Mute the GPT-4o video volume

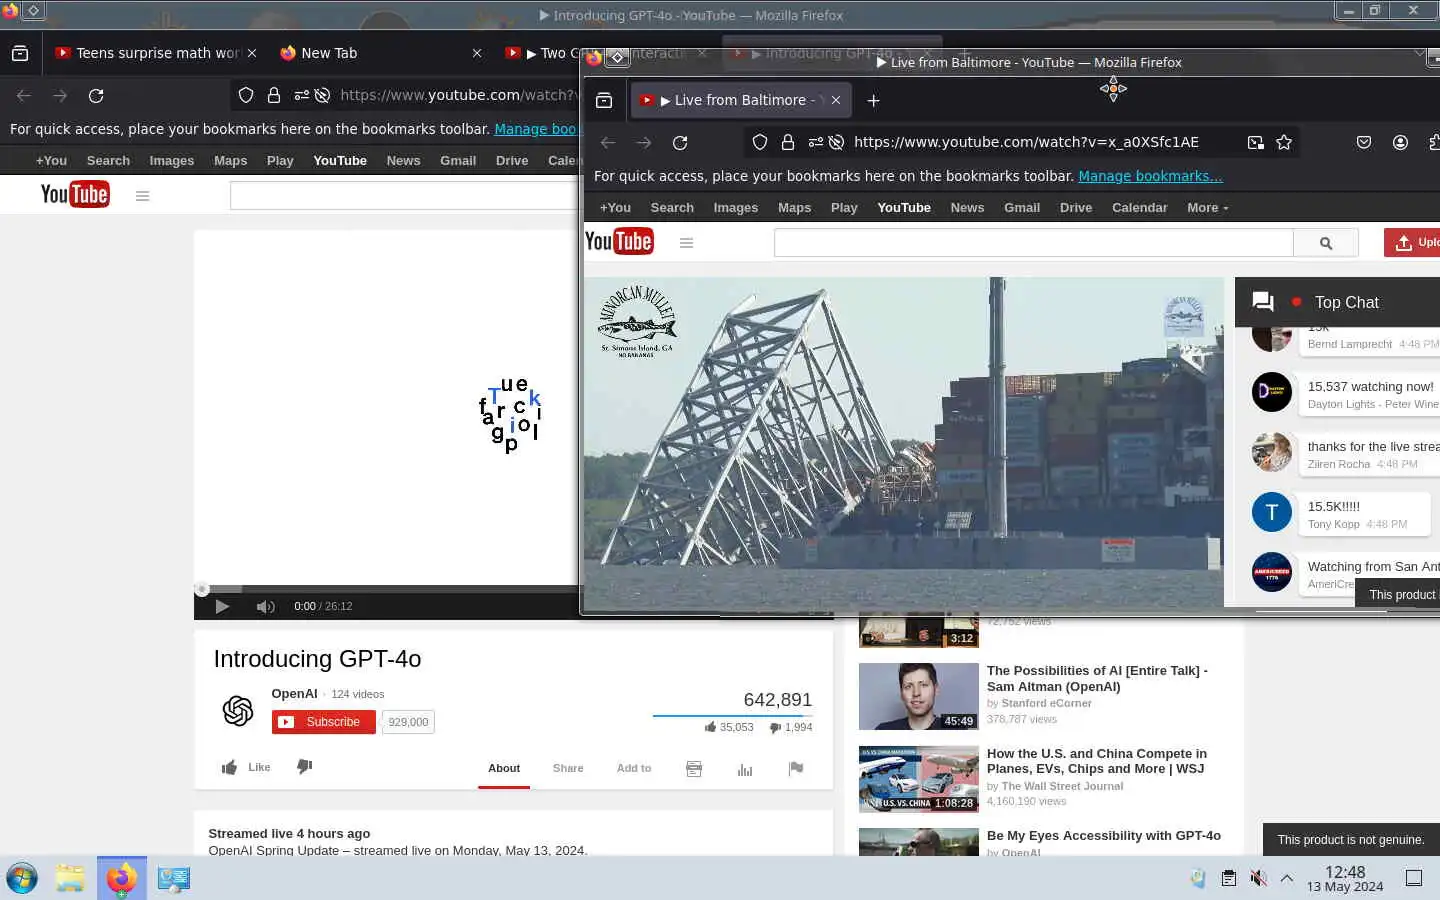click(x=265, y=606)
